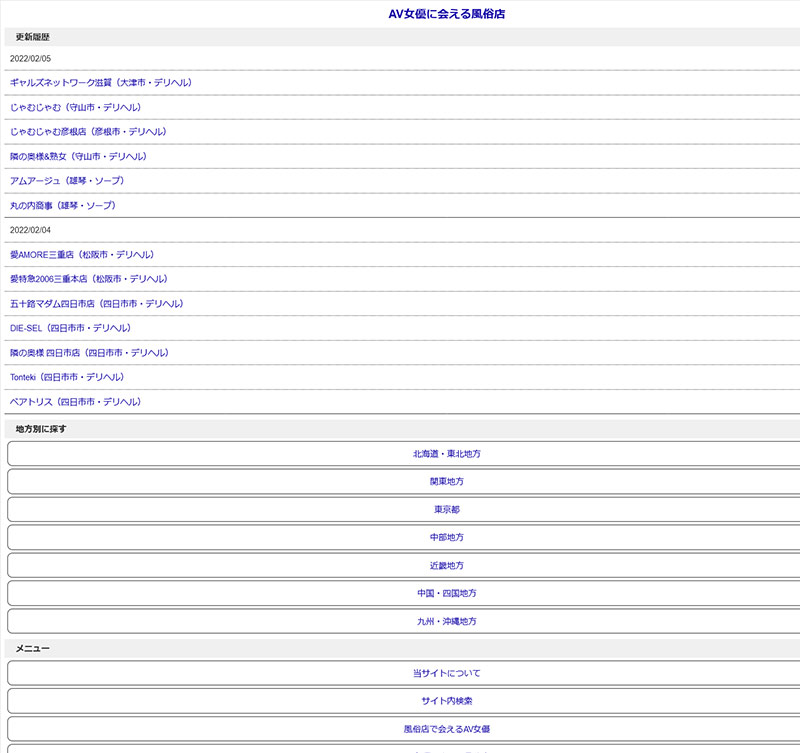Choose the 九州・沖縄地方 region button
The width and height of the screenshot is (800, 753).
pos(447,622)
